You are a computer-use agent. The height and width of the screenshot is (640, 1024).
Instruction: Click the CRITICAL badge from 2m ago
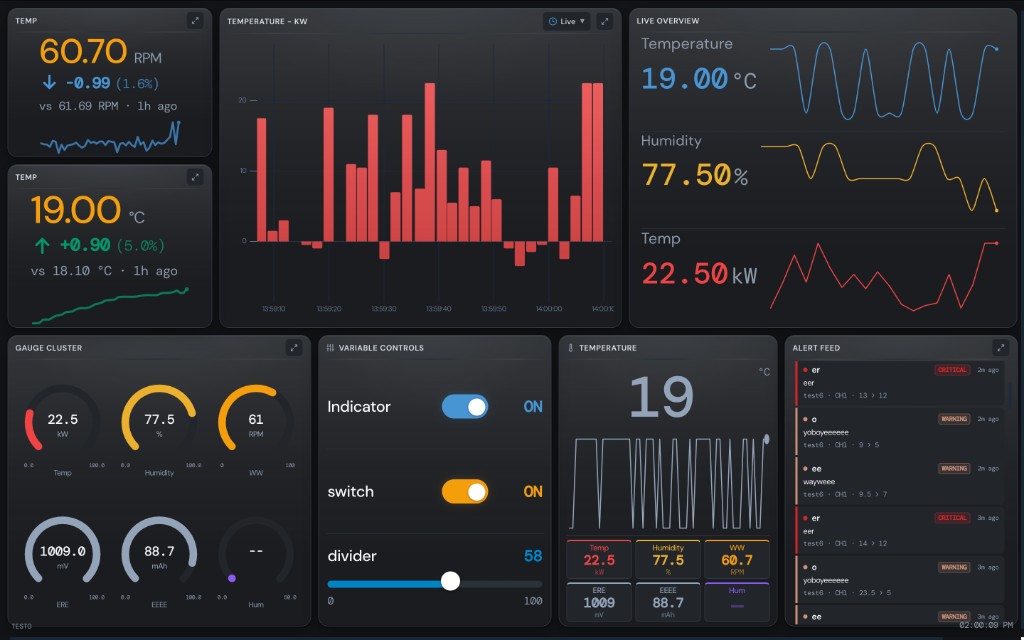tap(952, 370)
